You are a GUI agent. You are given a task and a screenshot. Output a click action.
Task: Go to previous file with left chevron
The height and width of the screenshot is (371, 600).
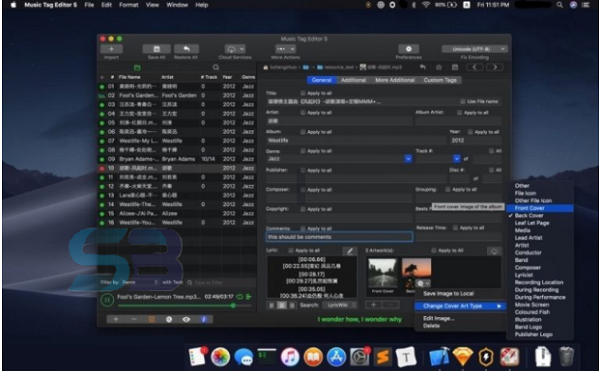pos(474,67)
